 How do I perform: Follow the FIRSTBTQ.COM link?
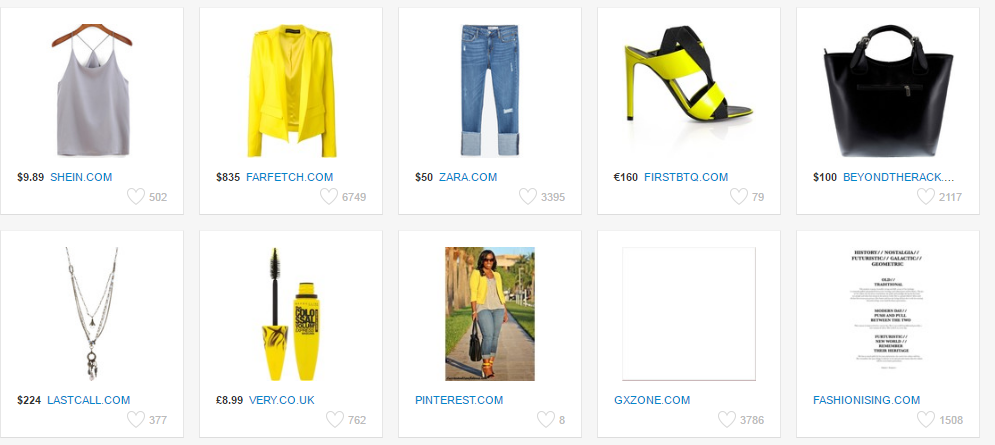pos(686,177)
